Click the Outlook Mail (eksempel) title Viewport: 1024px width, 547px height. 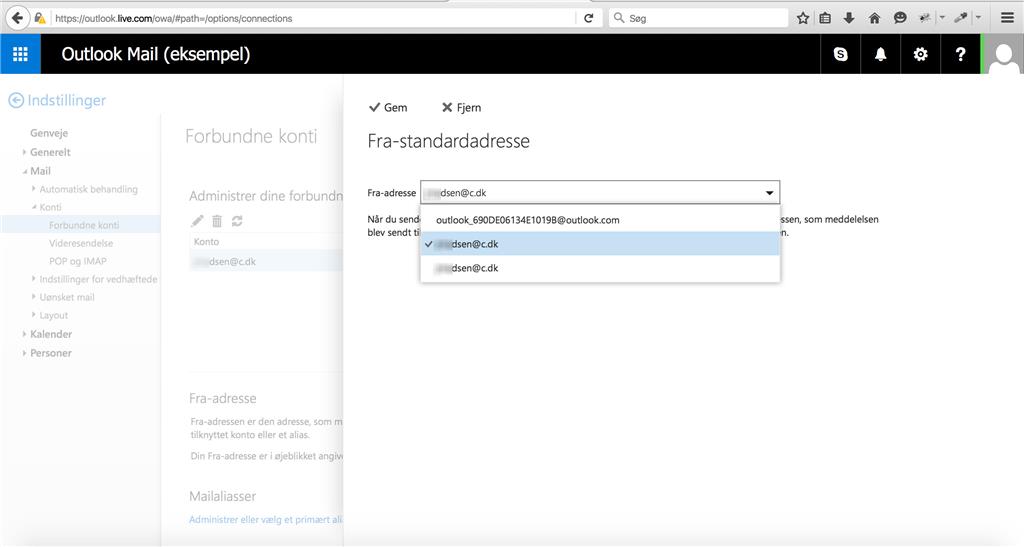pos(155,54)
